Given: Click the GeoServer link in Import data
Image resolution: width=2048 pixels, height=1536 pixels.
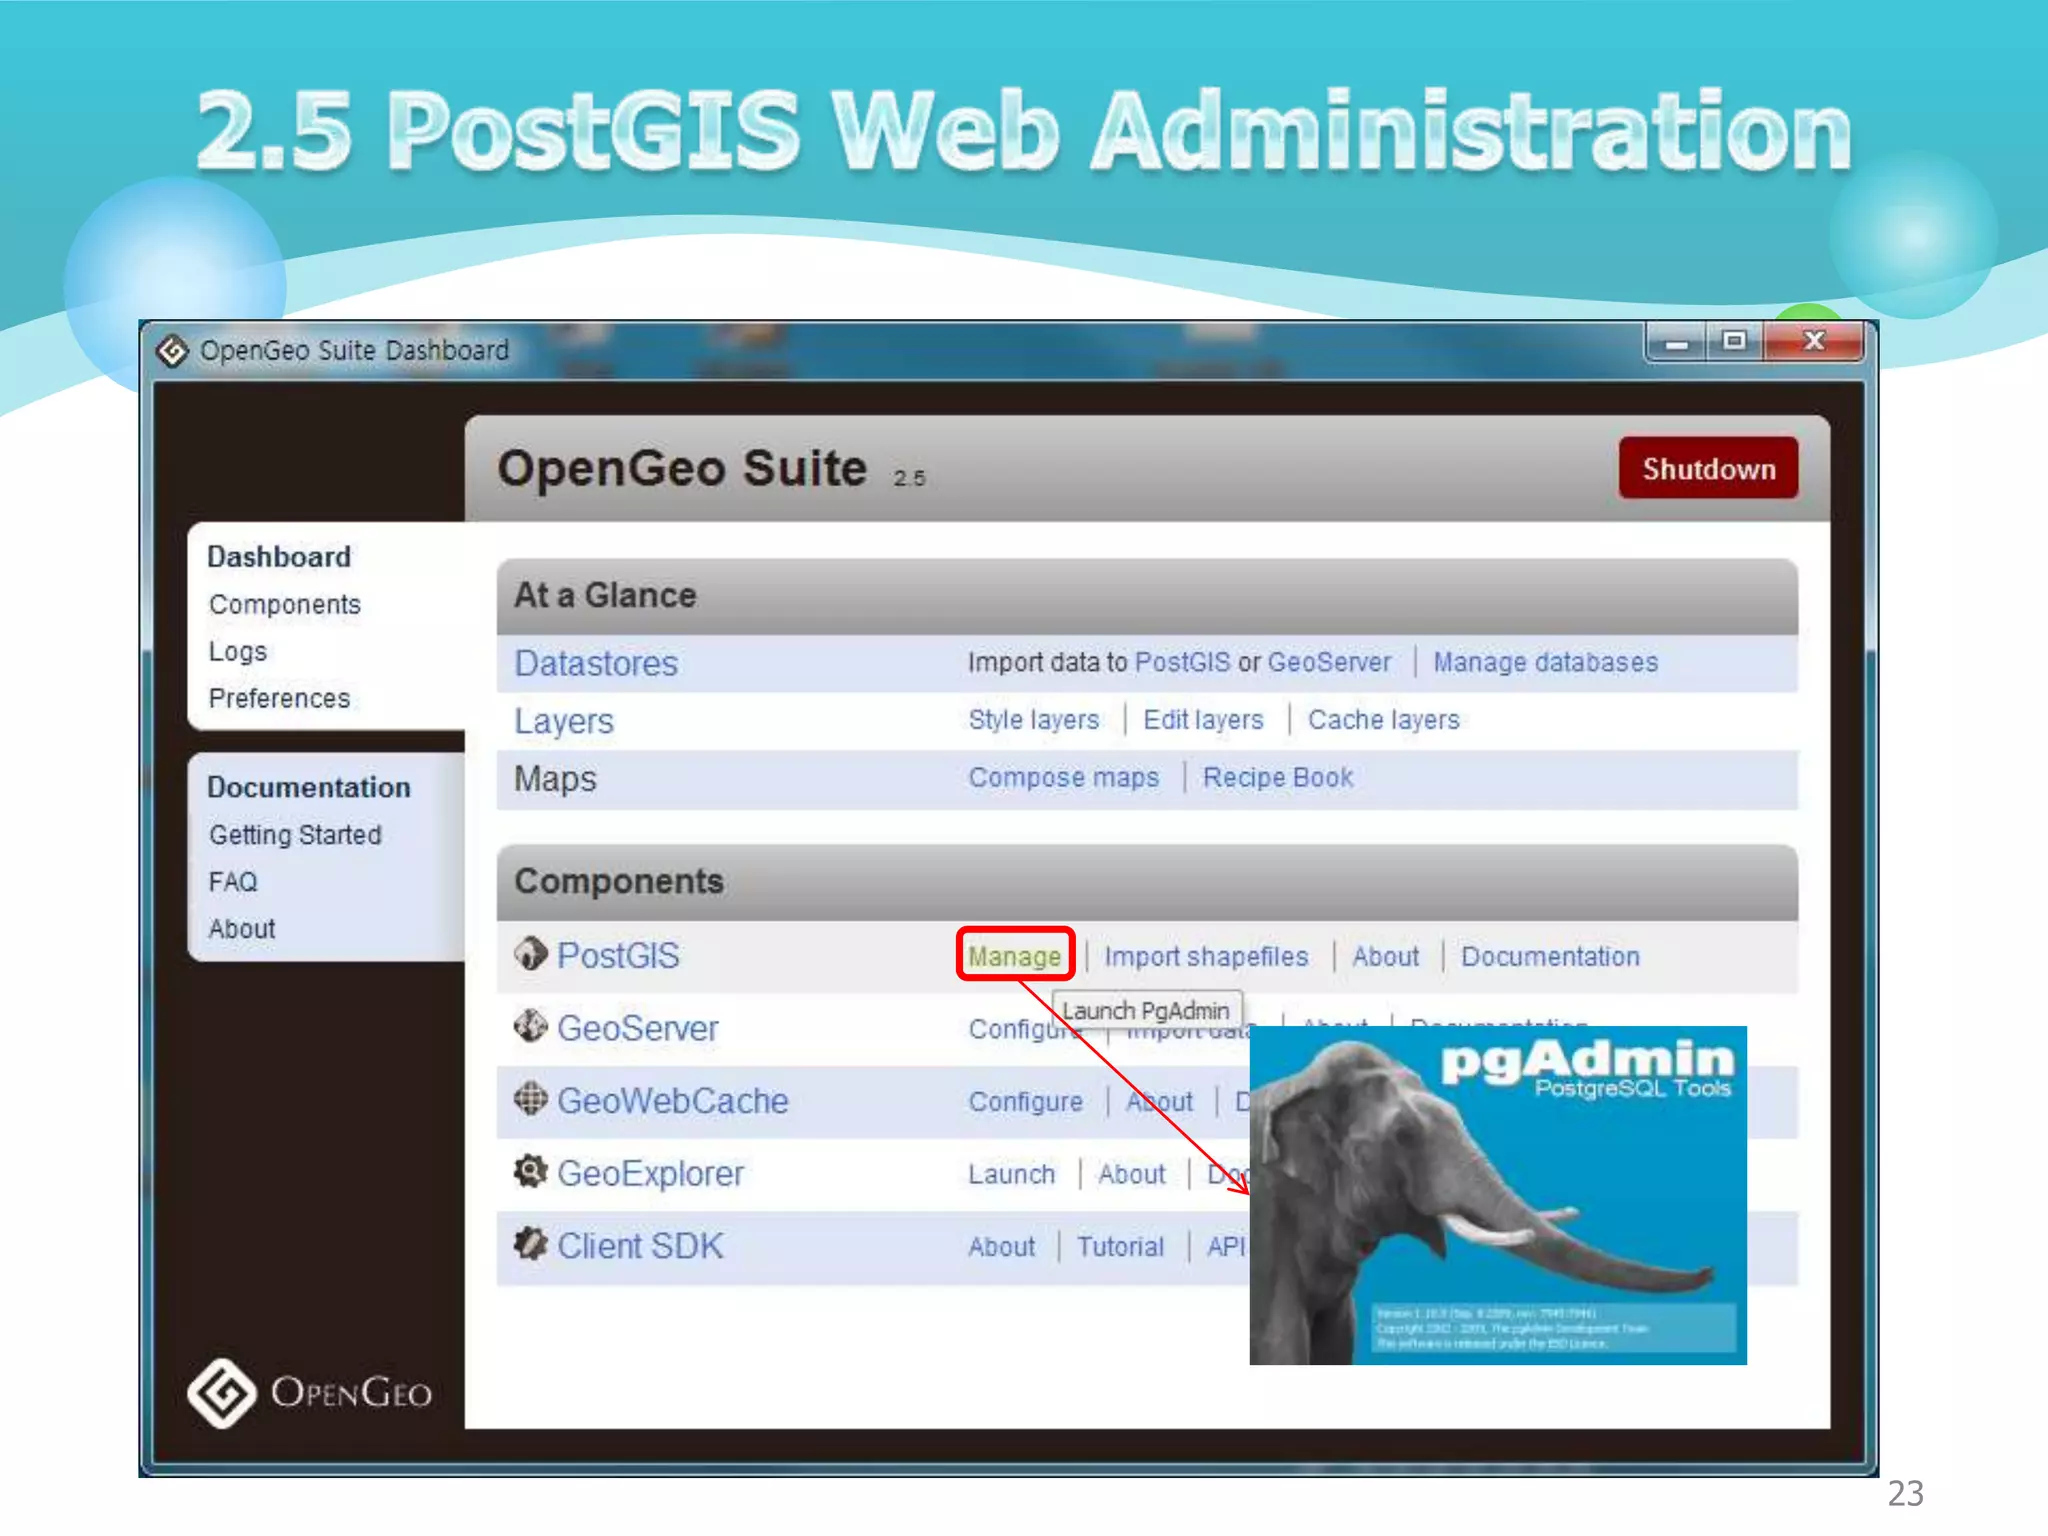Looking at the screenshot, I should [x=1329, y=662].
